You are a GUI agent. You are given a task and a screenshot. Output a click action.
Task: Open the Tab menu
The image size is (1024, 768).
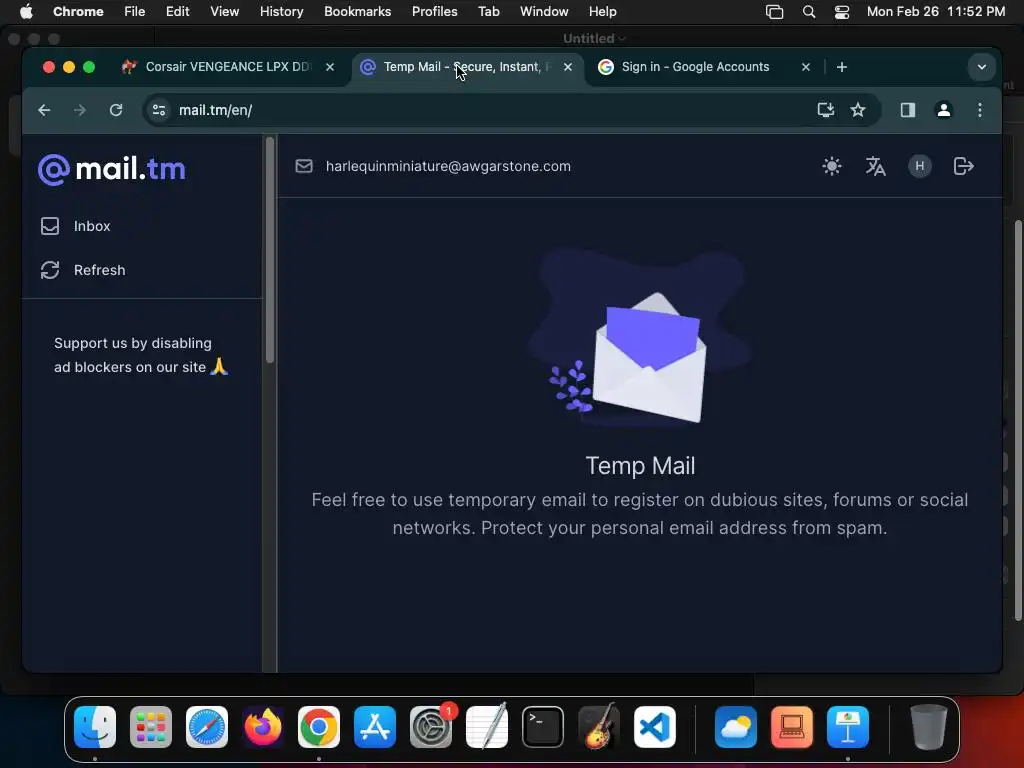(x=488, y=12)
